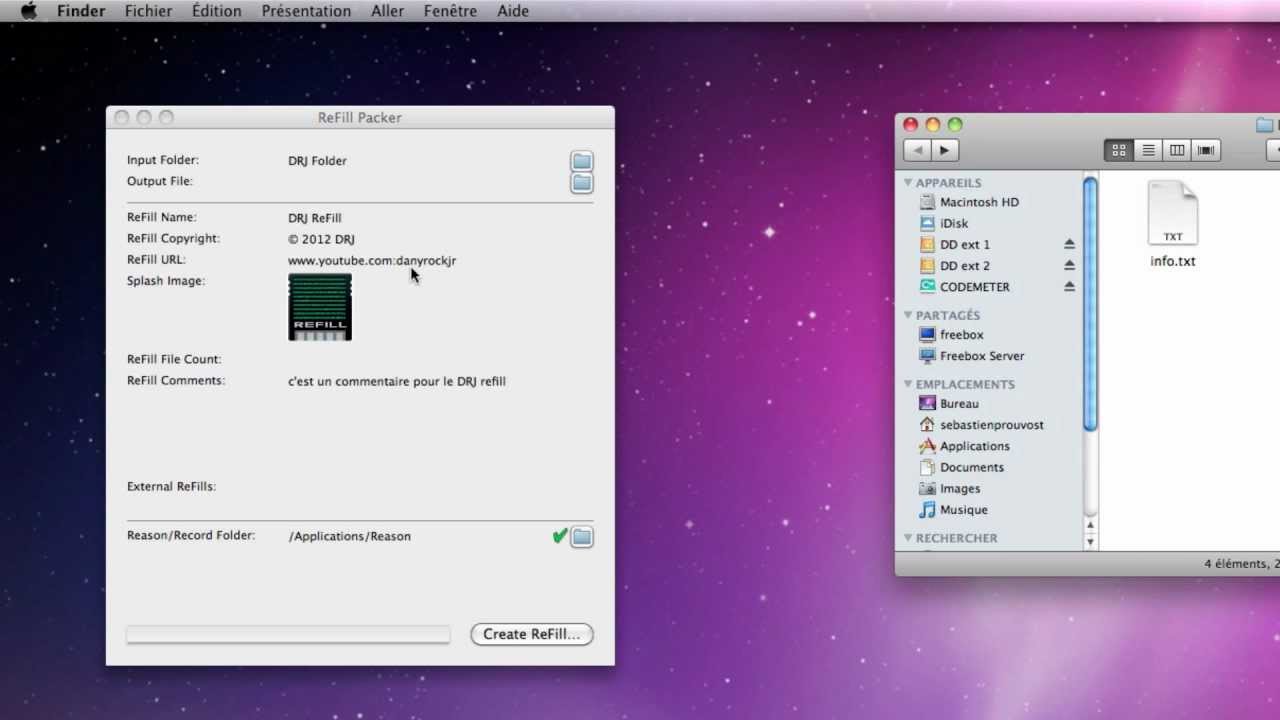Open the Présentation menu
Image resolution: width=1280 pixels, height=720 pixels.
(306, 11)
